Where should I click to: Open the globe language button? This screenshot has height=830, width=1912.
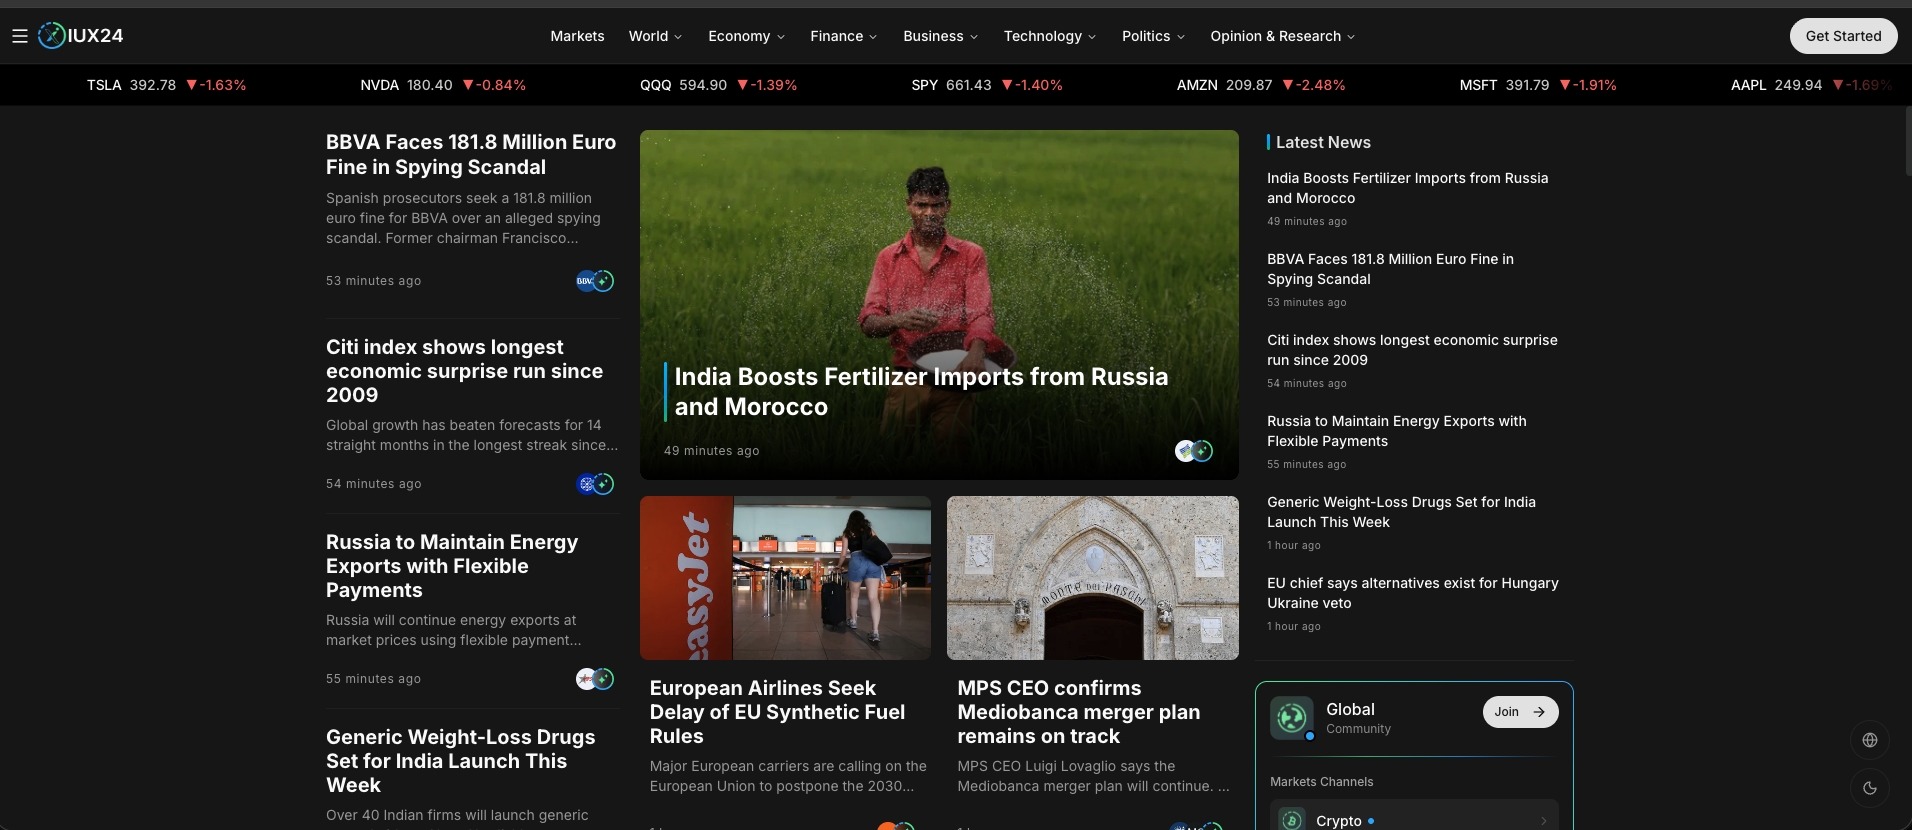(x=1870, y=740)
